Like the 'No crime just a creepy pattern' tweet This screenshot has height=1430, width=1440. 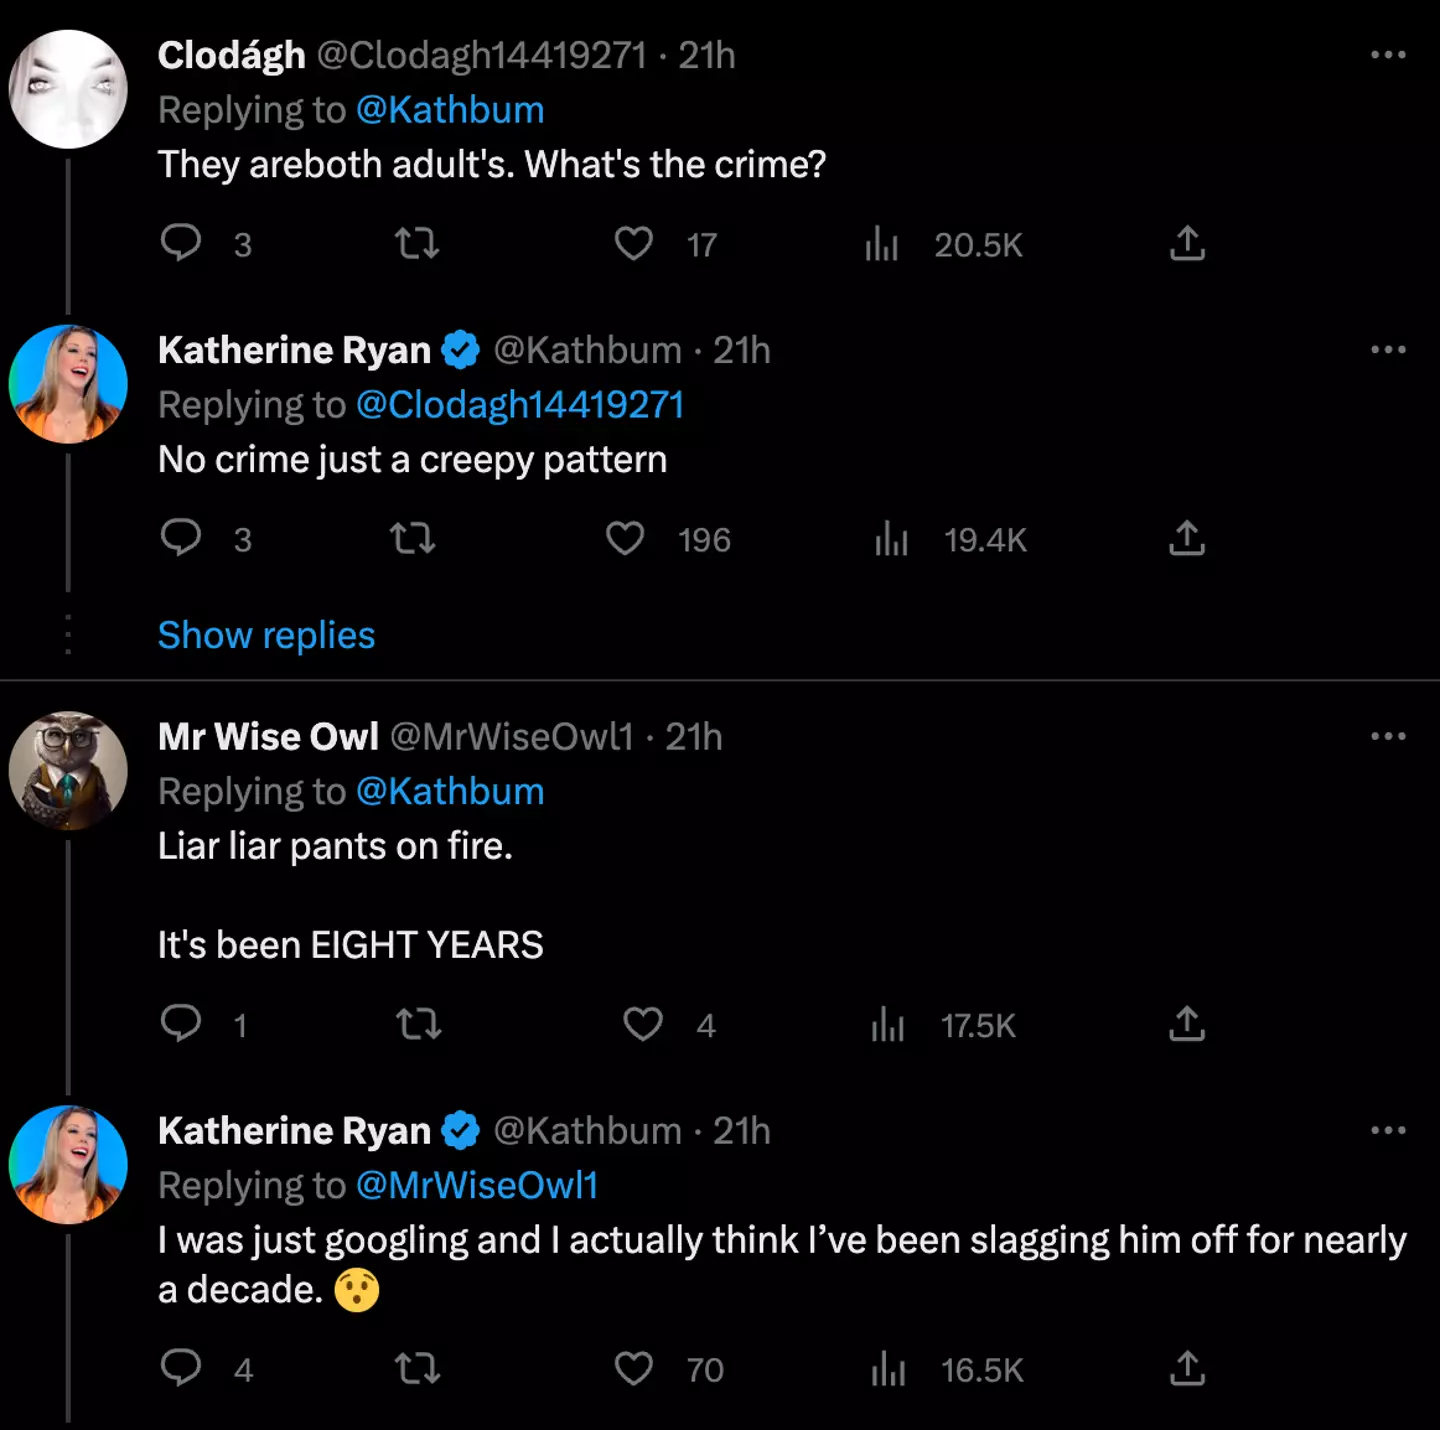click(x=626, y=539)
